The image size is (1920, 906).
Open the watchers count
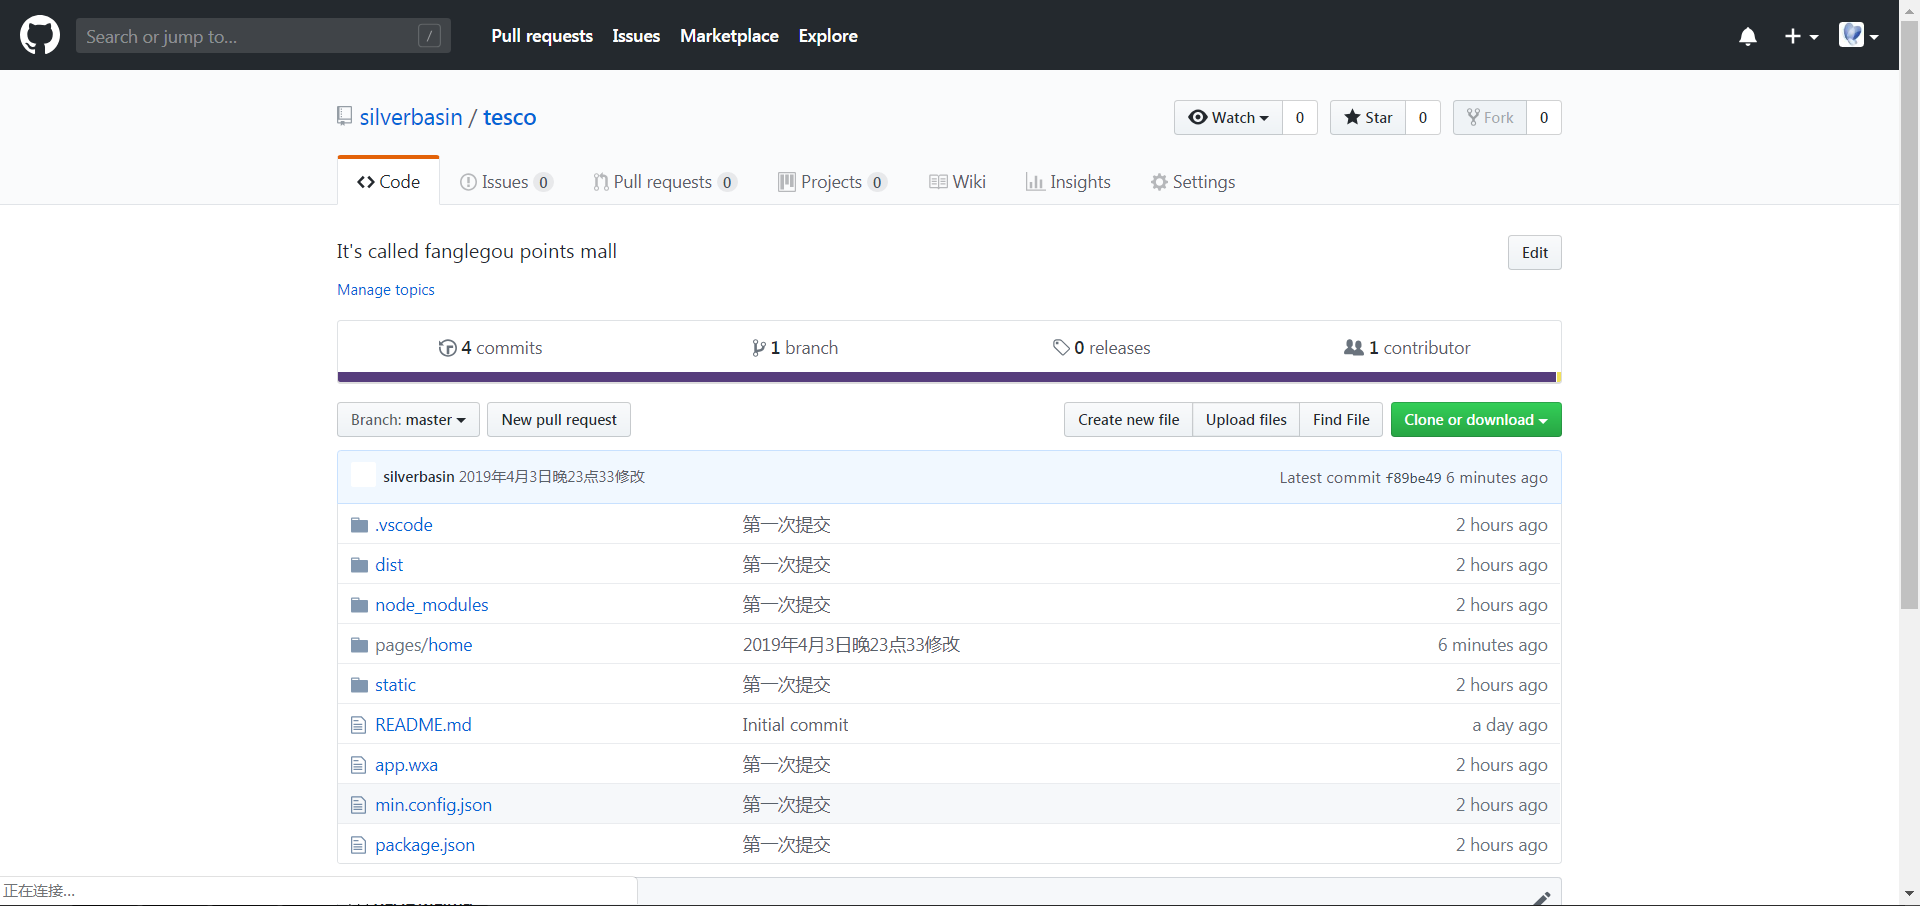[x=1300, y=117]
